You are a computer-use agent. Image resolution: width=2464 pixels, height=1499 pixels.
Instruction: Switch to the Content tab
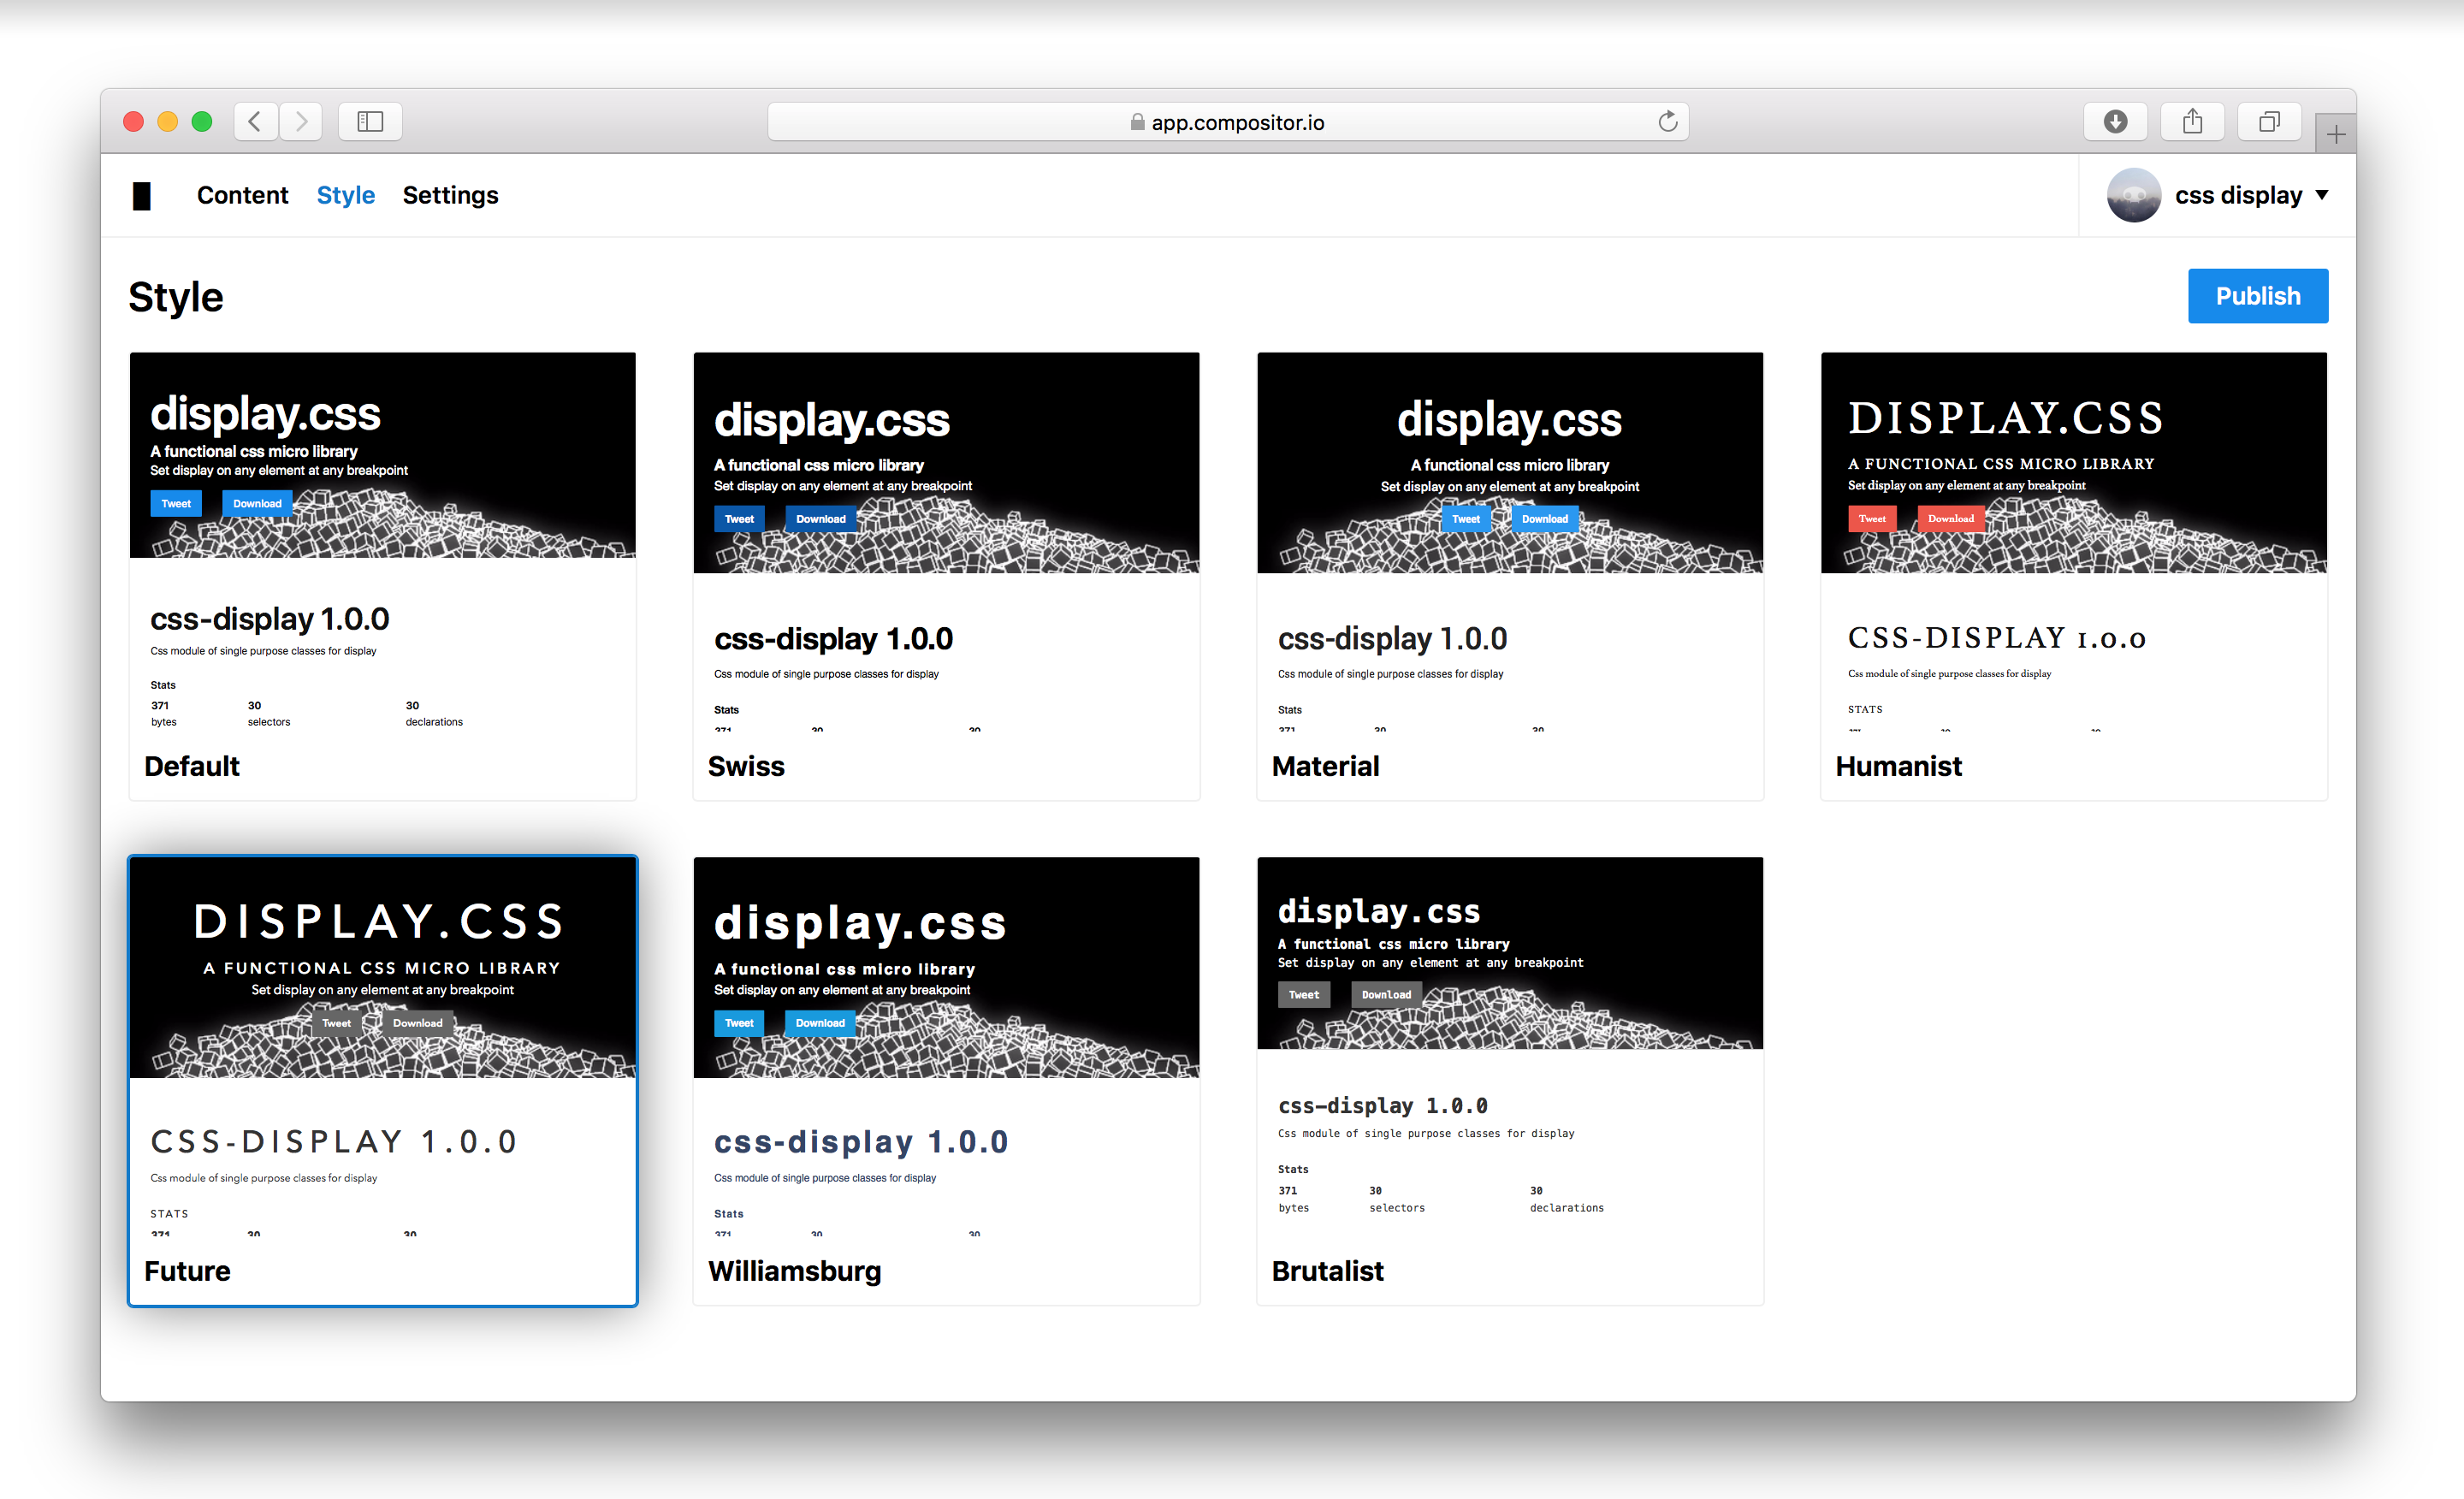[x=242, y=196]
